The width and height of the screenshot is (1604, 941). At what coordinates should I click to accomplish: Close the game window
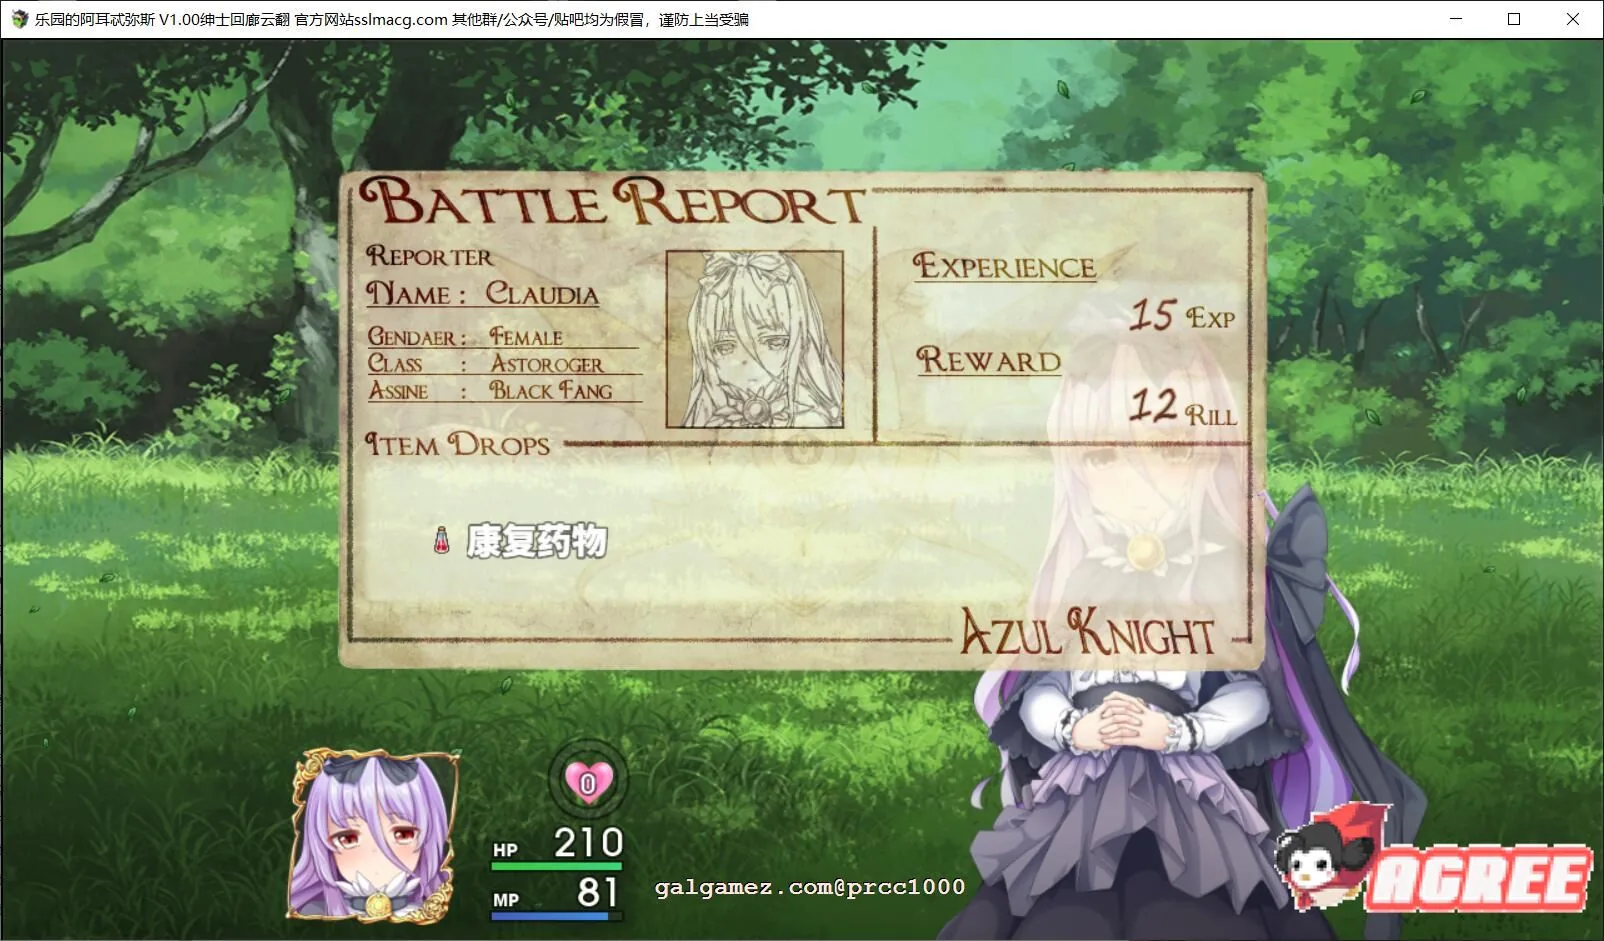1573,19
